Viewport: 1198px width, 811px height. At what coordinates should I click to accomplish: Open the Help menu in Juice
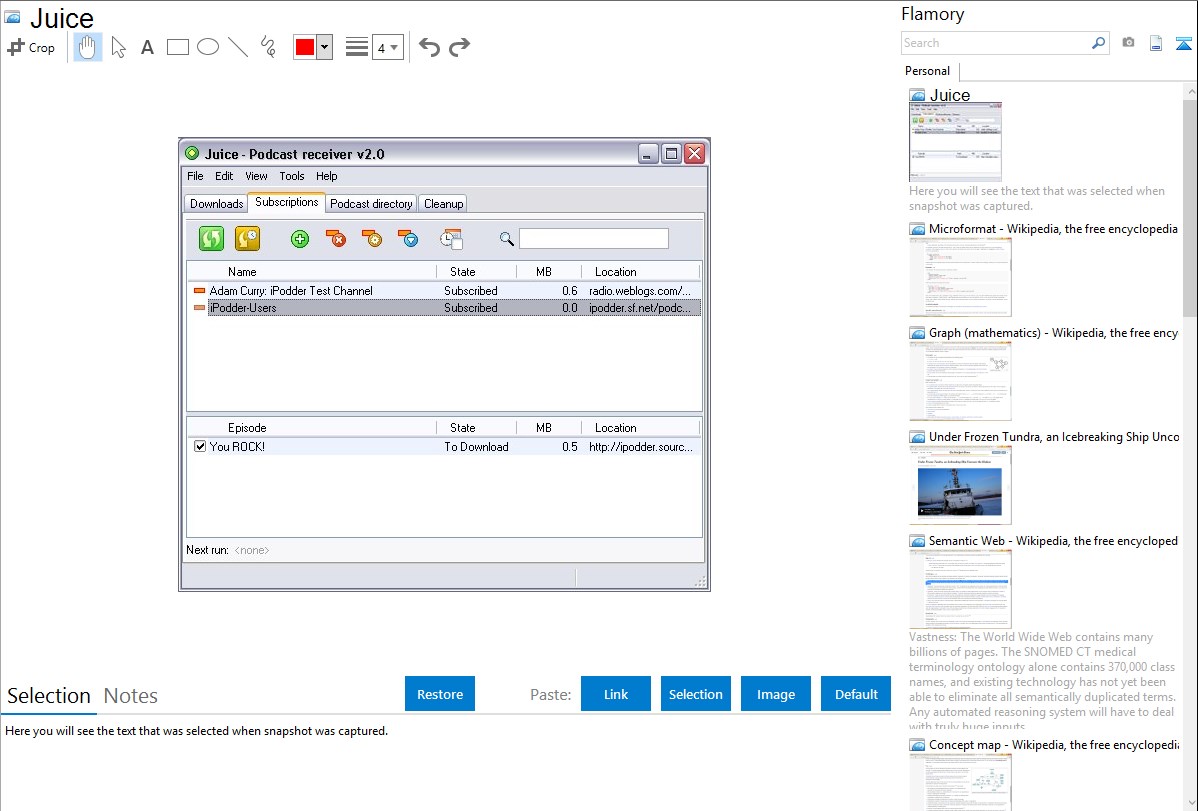tap(326, 176)
